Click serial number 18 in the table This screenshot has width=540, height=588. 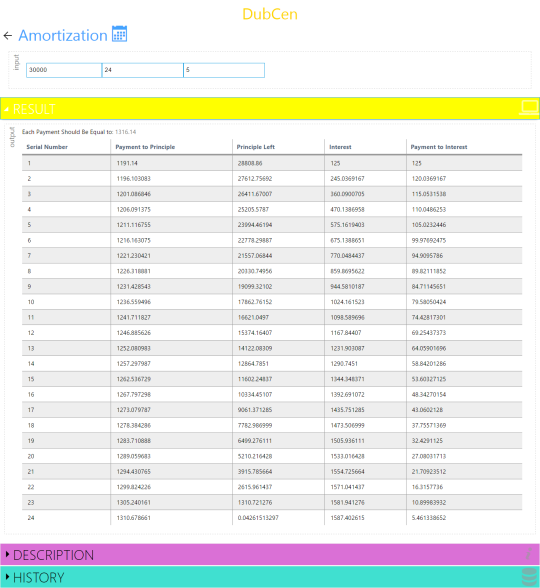[x=31, y=425]
